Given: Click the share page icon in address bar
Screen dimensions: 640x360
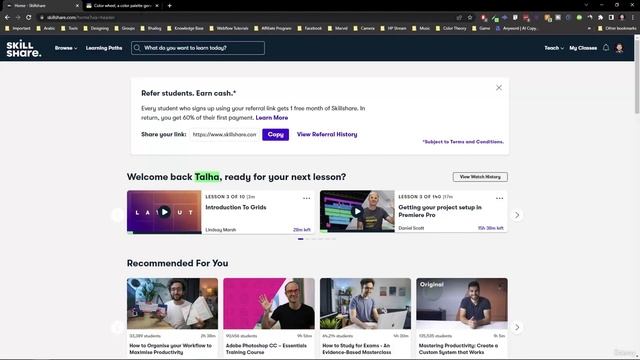Looking at the screenshot, I should 459,18.
